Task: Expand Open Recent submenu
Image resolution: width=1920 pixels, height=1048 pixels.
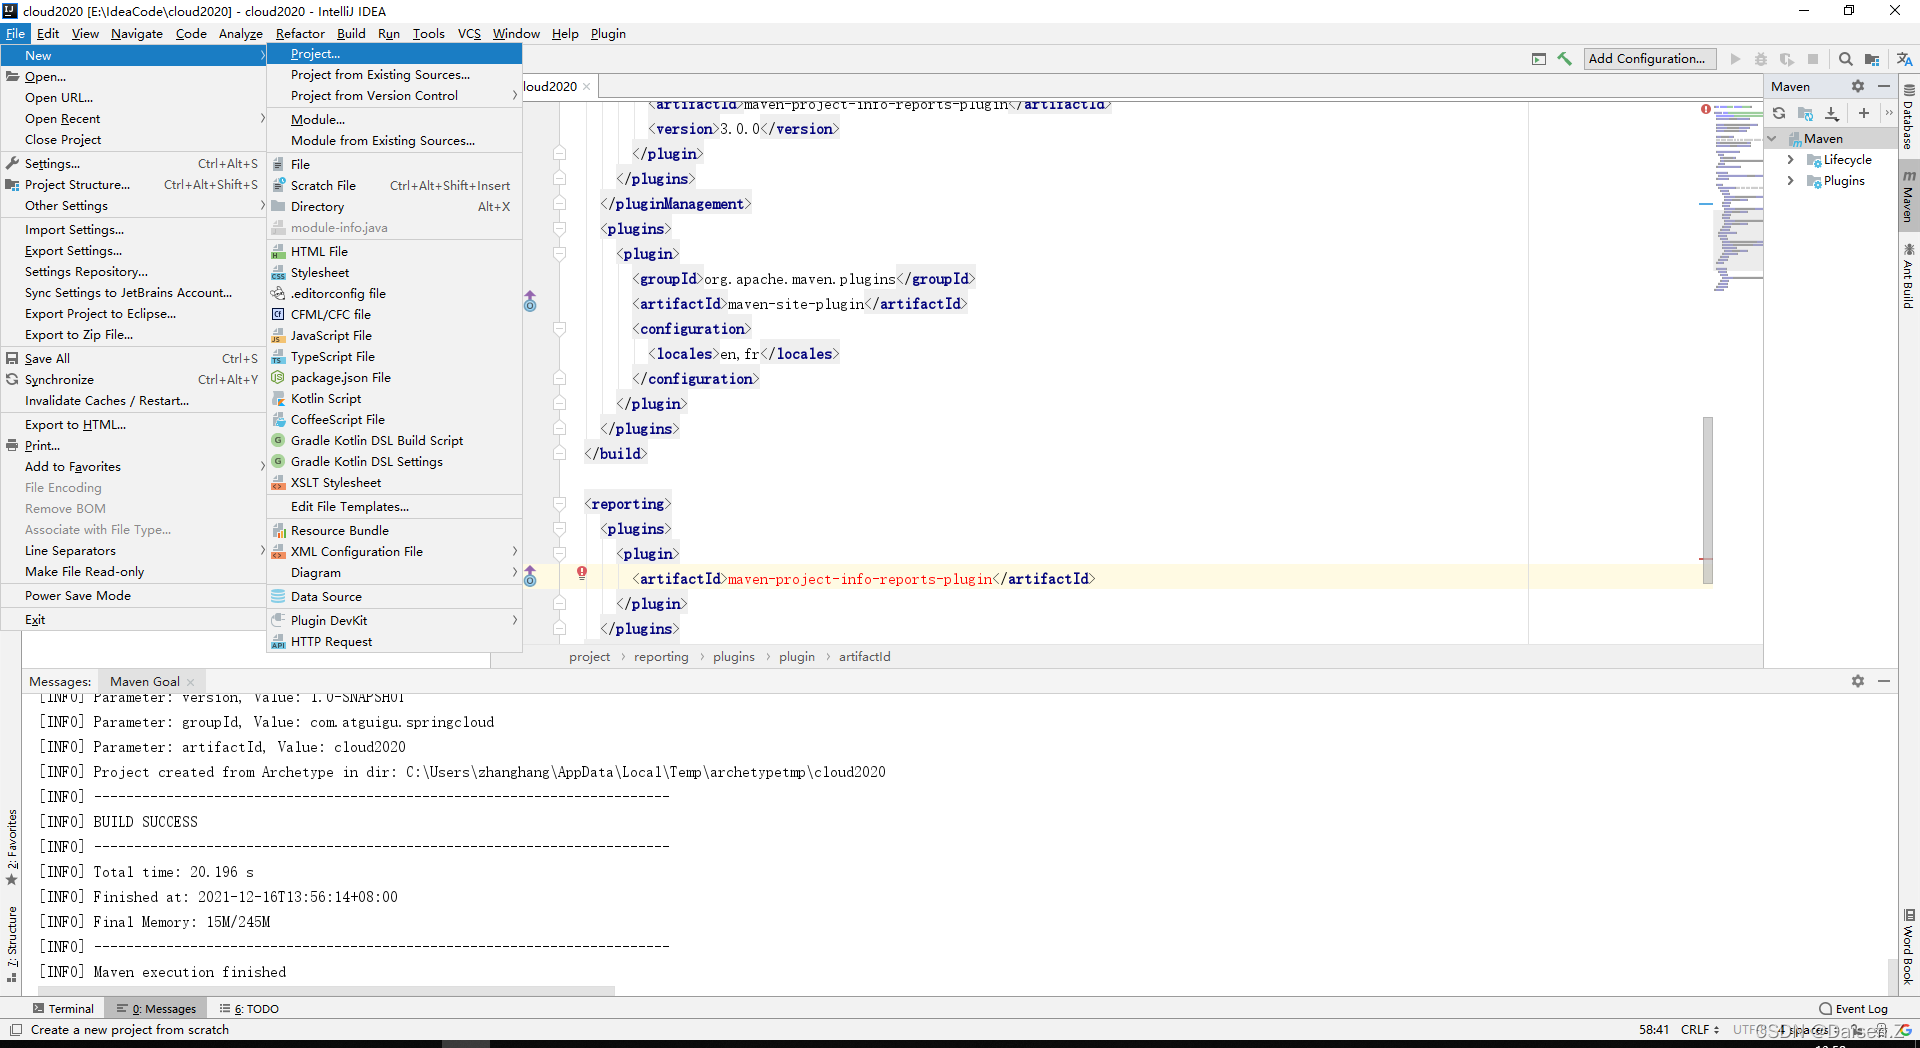Action: point(133,119)
